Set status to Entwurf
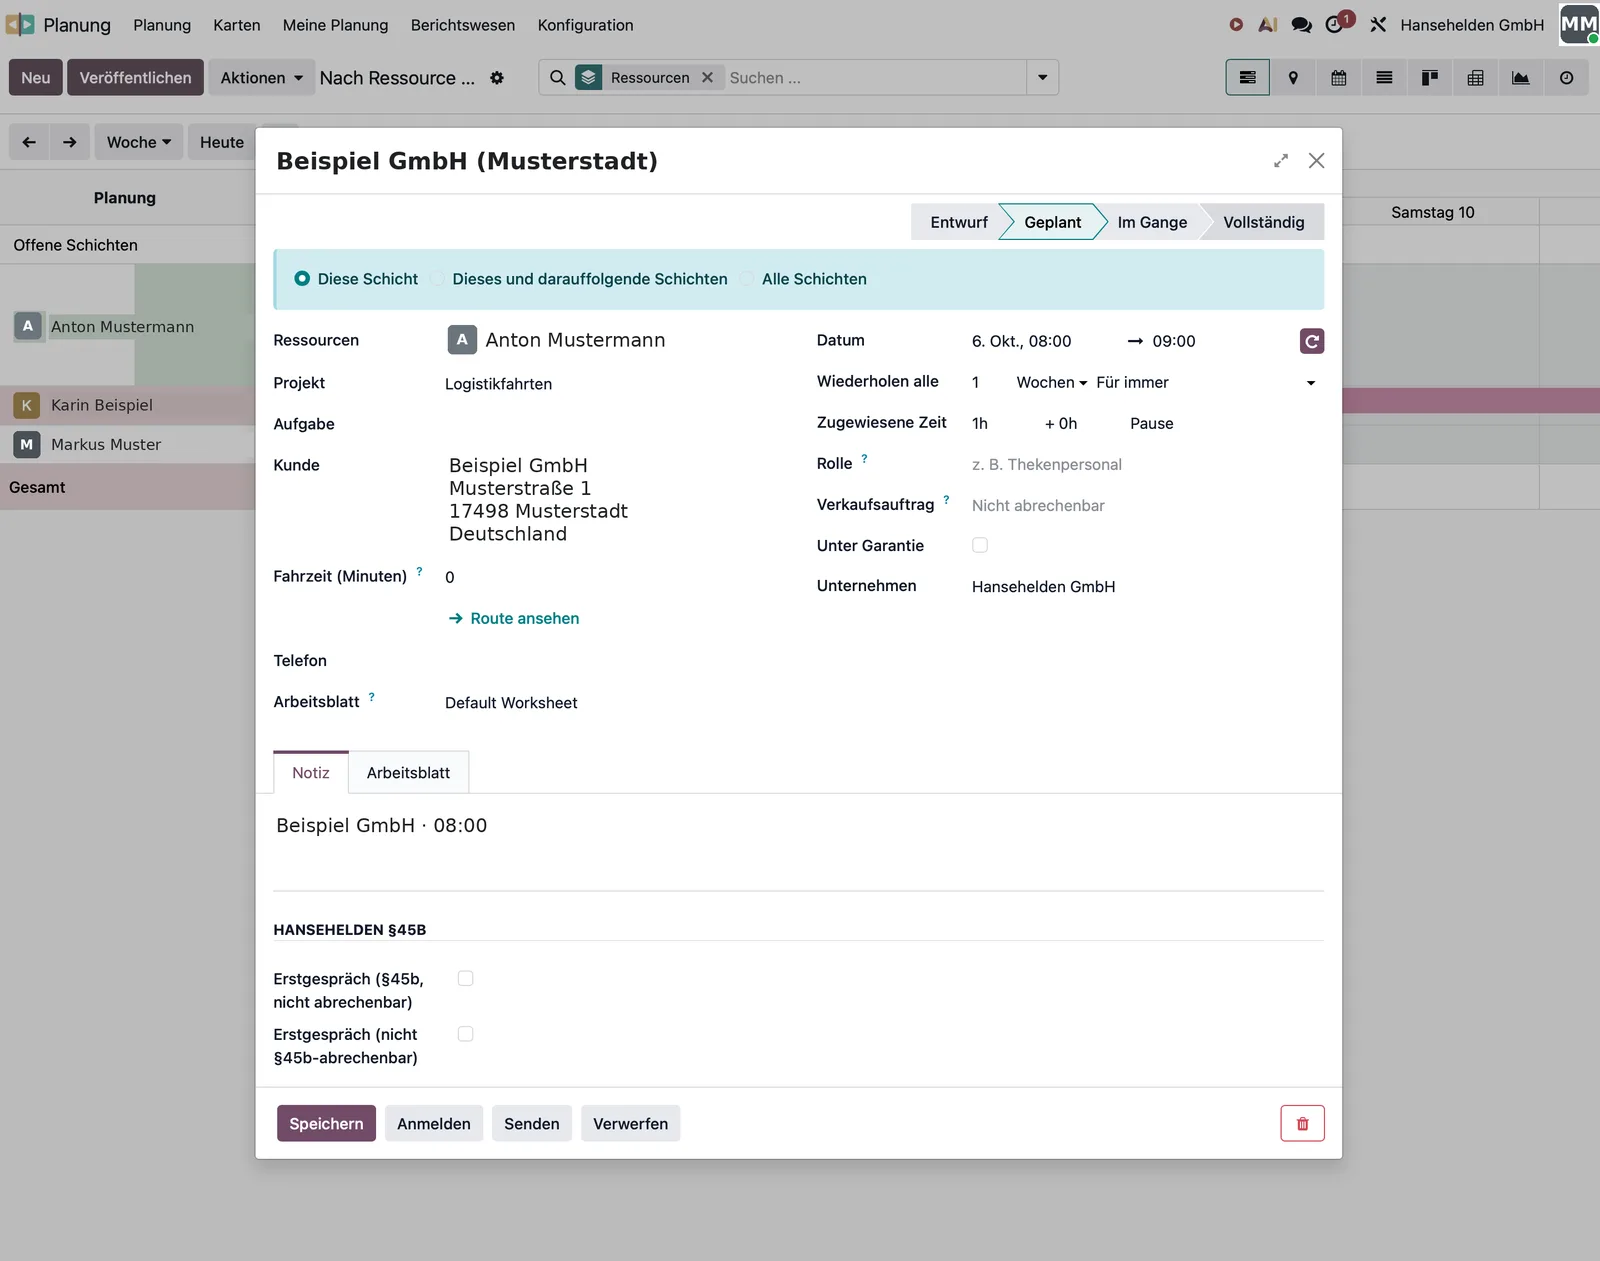Viewport: 1600px width, 1261px height. click(x=958, y=222)
